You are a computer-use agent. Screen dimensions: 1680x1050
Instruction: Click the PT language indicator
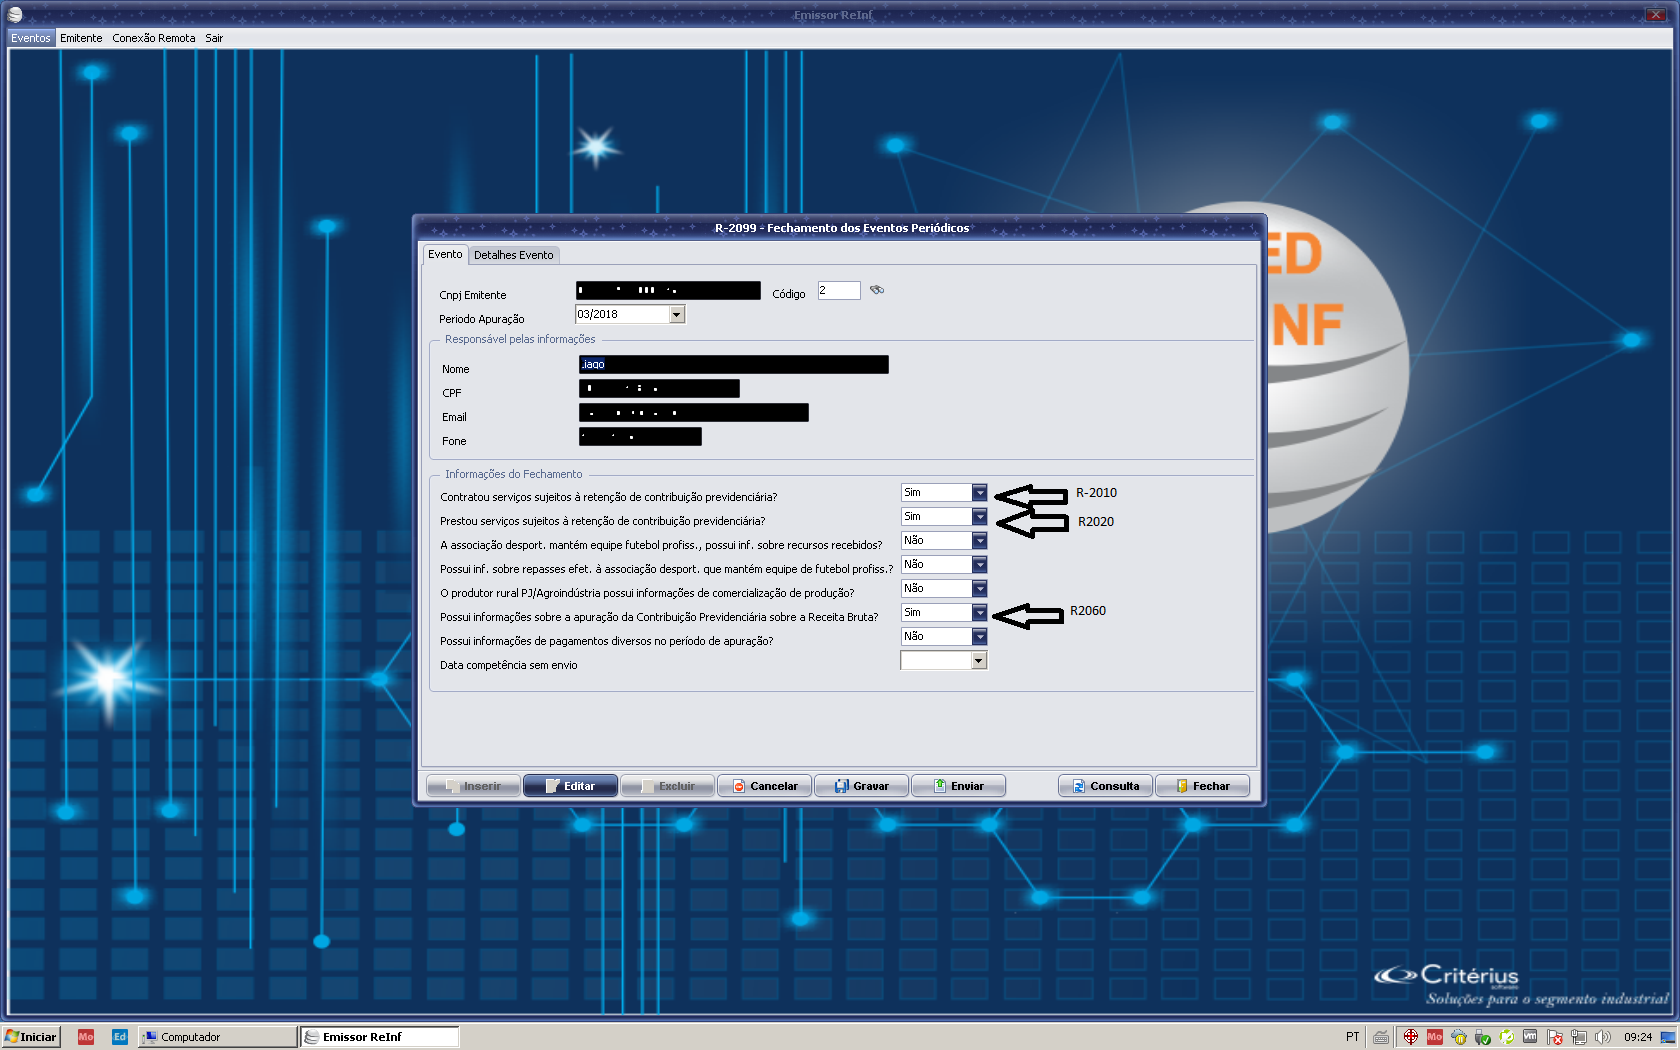click(x=1352, y=1037)
